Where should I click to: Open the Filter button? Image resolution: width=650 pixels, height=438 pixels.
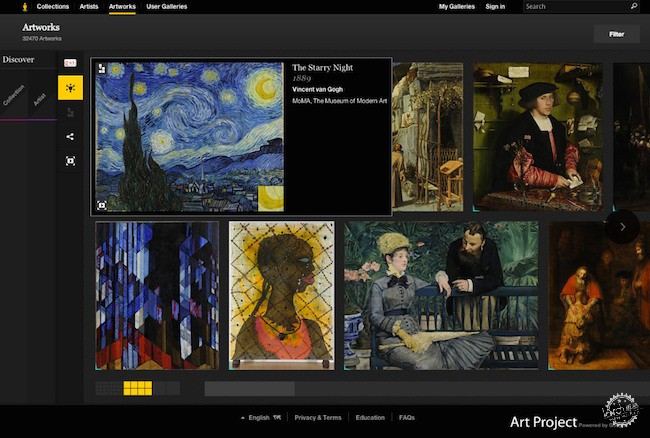[617, 34]
